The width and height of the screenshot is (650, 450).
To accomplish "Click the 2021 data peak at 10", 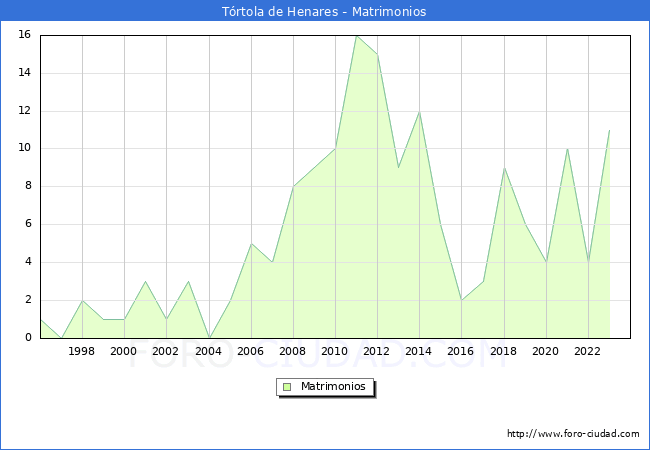I will pyautogui.click(x=567, y=149).
